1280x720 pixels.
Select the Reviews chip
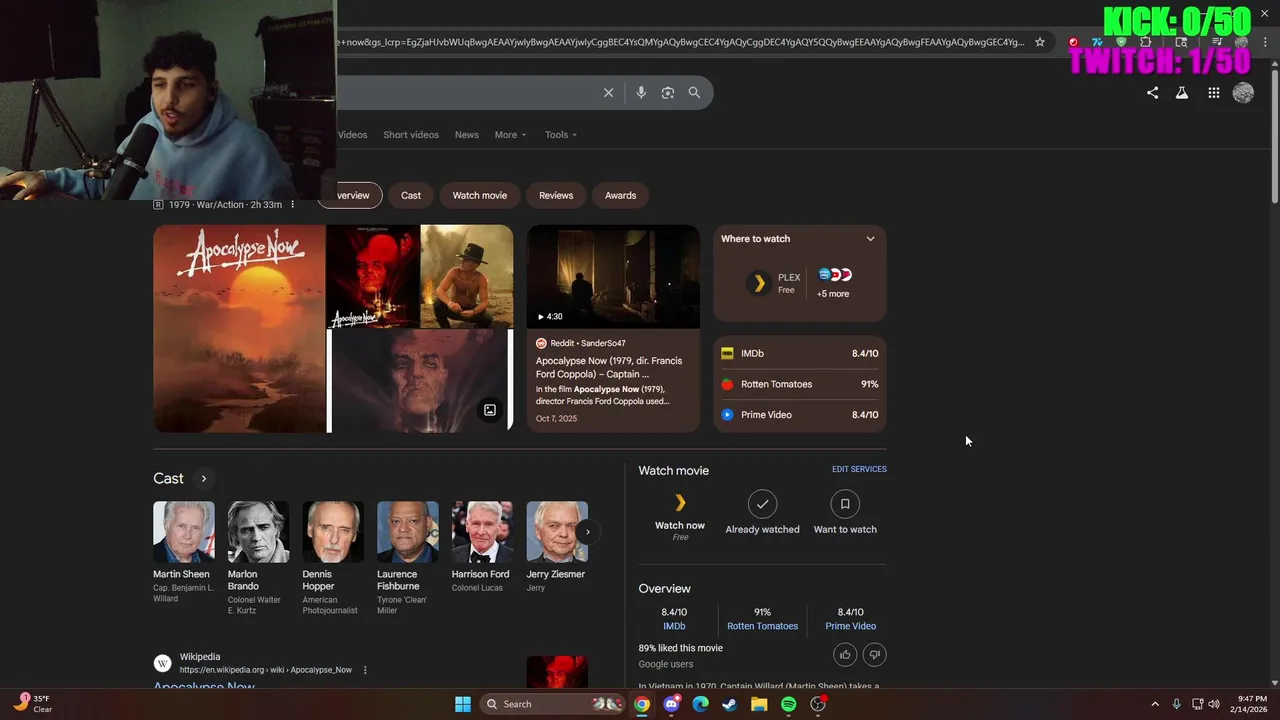point(556,195)
